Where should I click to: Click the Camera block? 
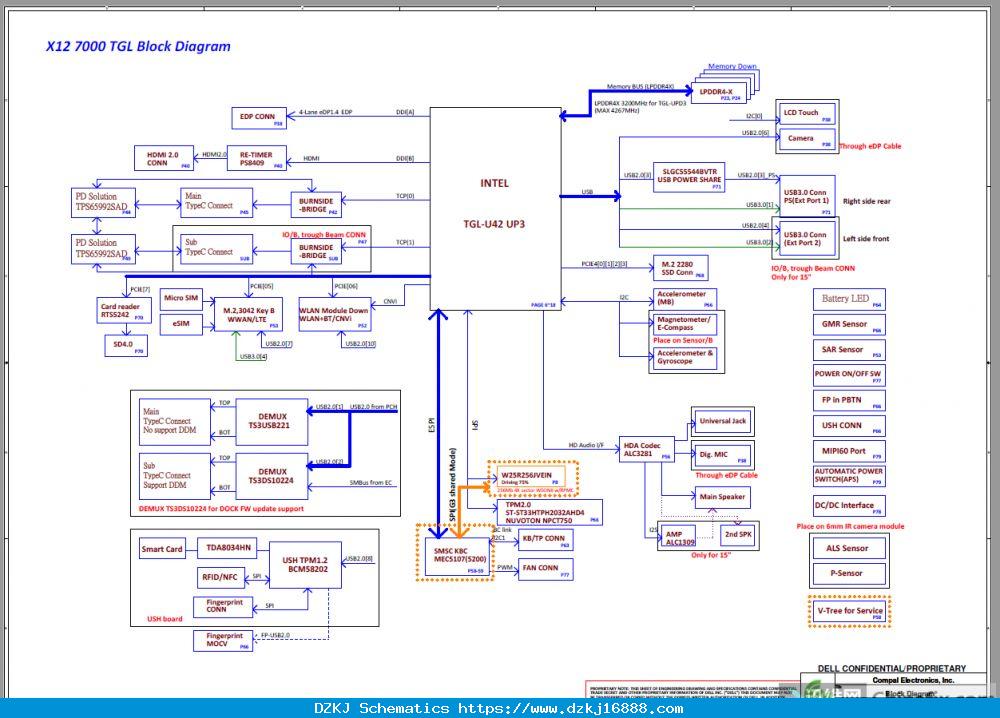click(x=807, y=139)
